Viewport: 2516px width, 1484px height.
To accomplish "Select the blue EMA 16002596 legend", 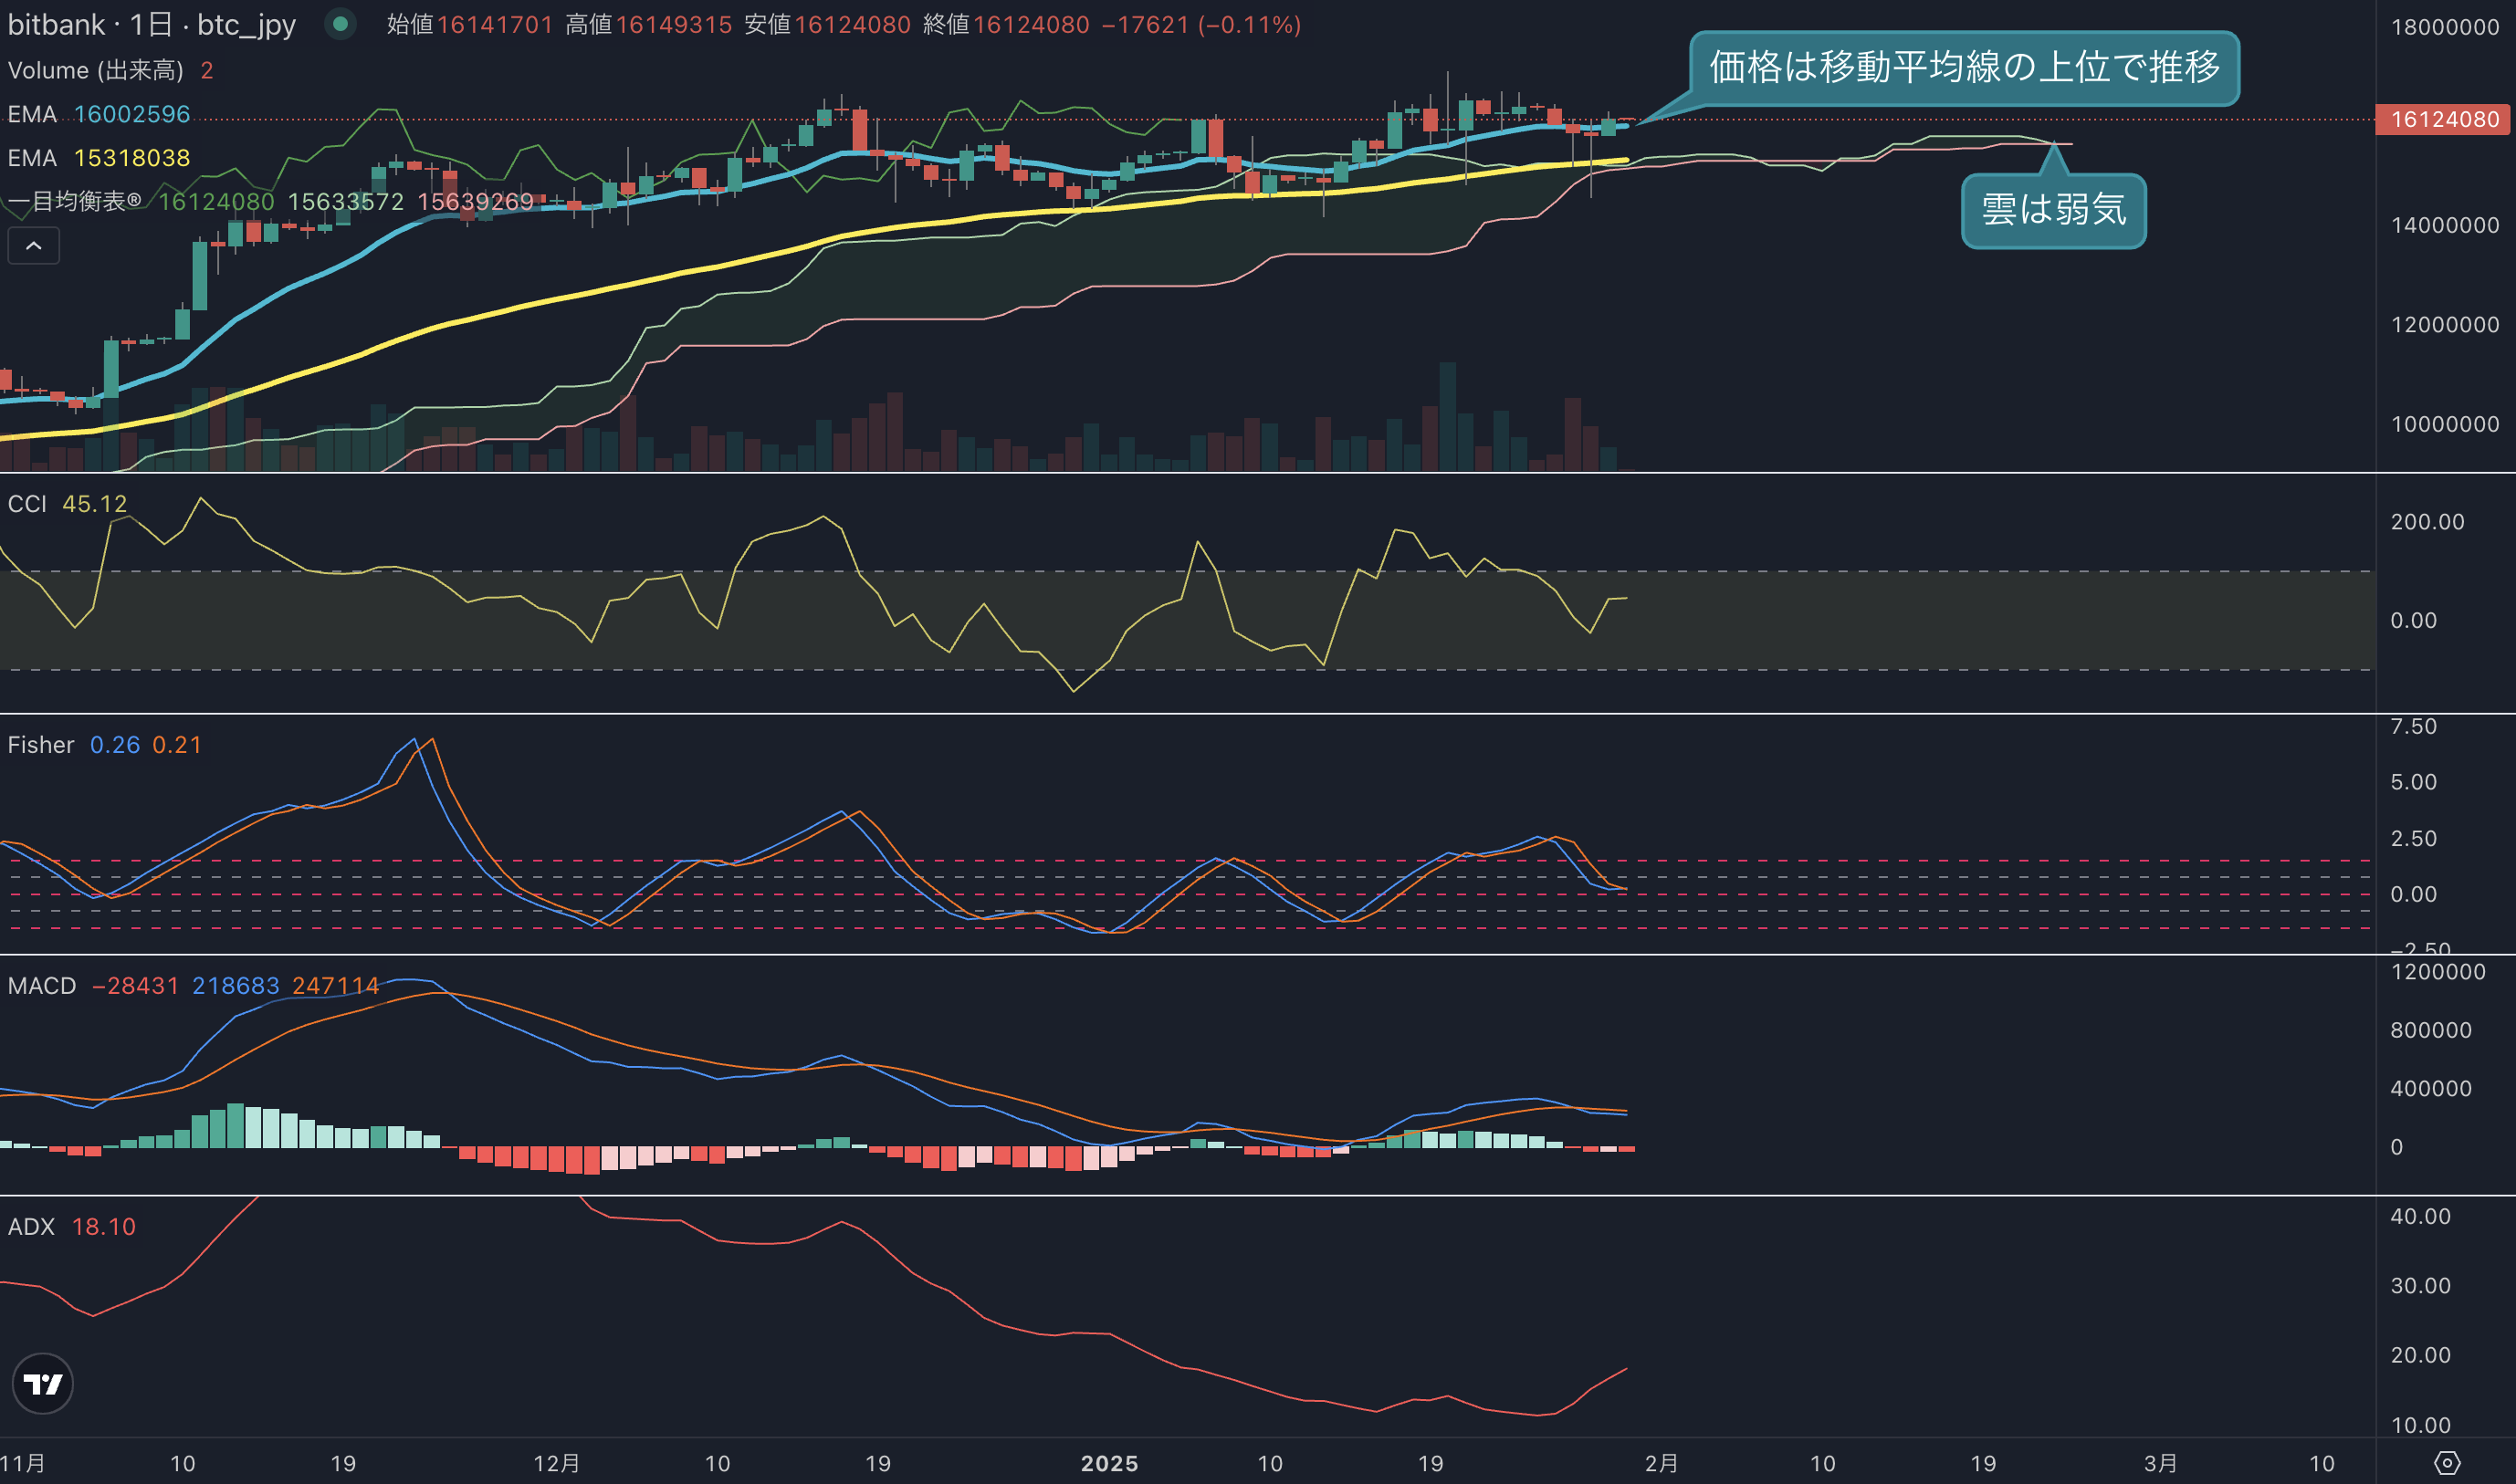I will (x=99, y=114).
